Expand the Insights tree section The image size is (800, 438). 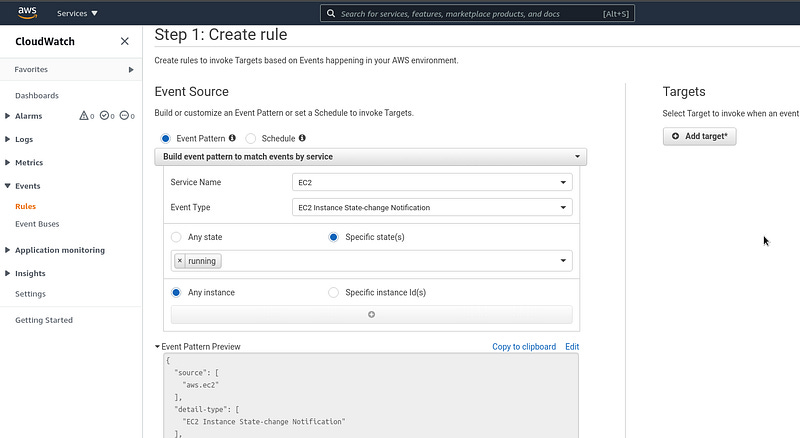click(x=7, y=273)
